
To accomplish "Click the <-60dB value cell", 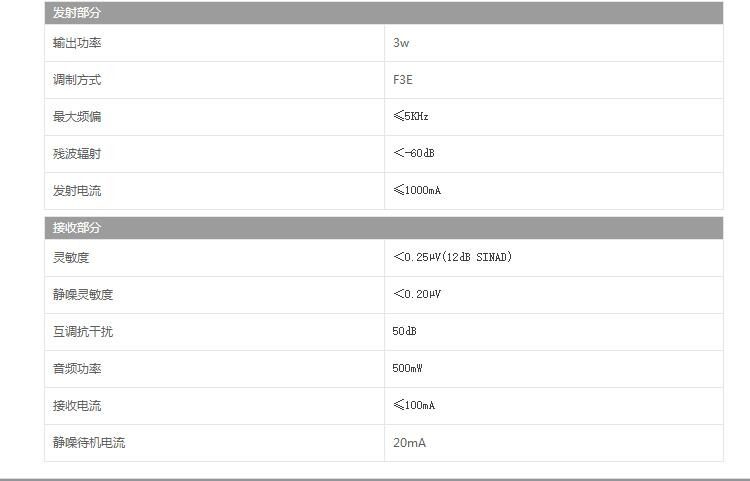I will point(414,154).
